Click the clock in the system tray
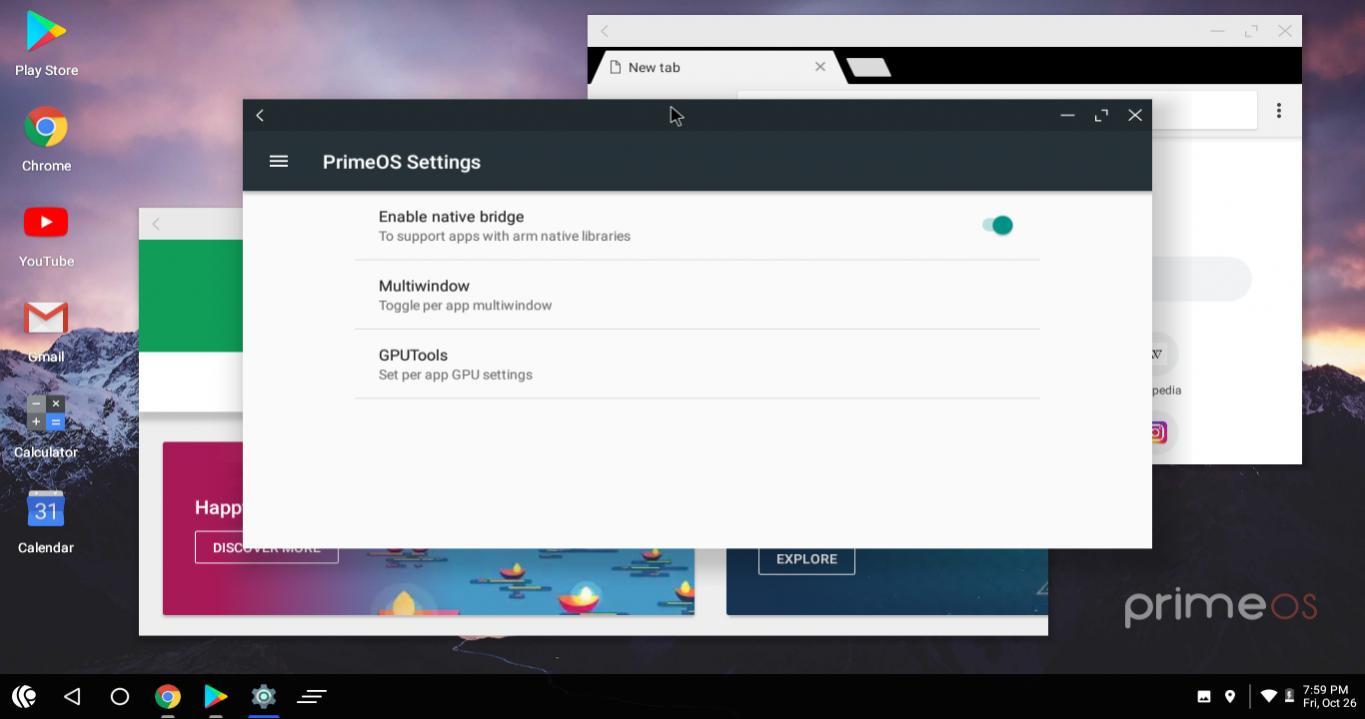The height and width of the screenshot is (719, 1365). coord(1329,696)
